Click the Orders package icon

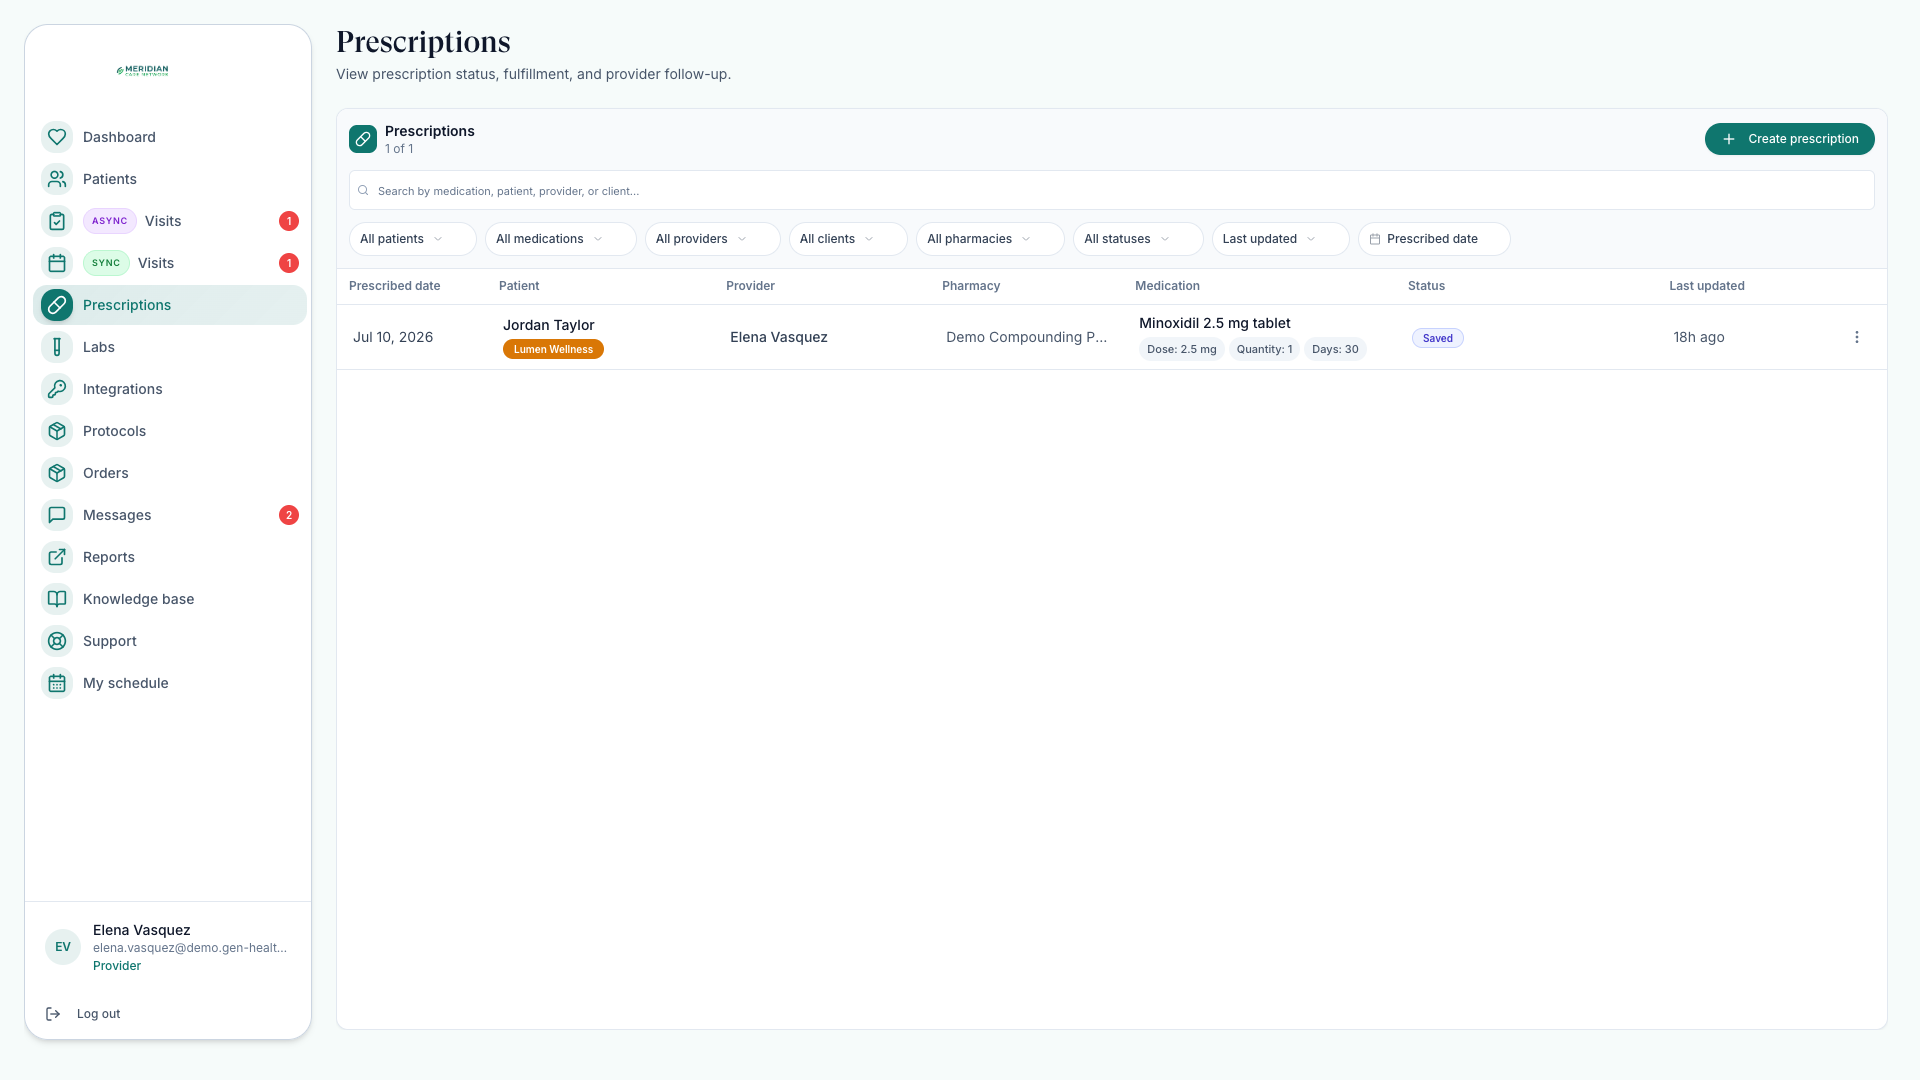pos(57,473)
